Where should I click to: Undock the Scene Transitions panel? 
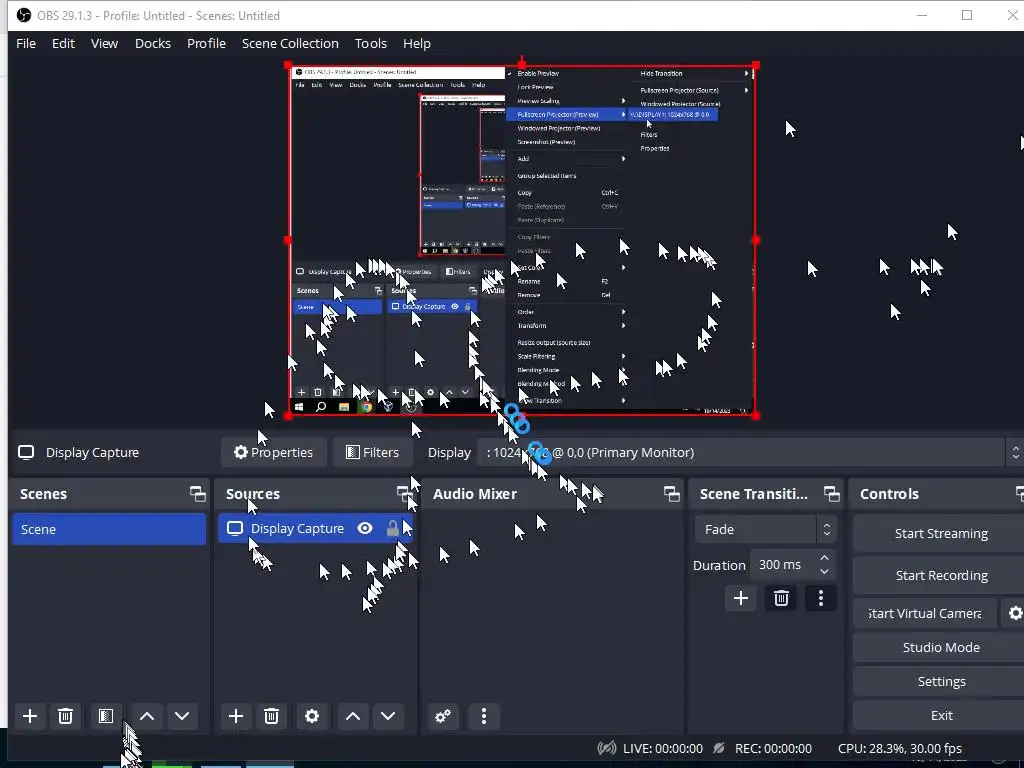[831, 494]
